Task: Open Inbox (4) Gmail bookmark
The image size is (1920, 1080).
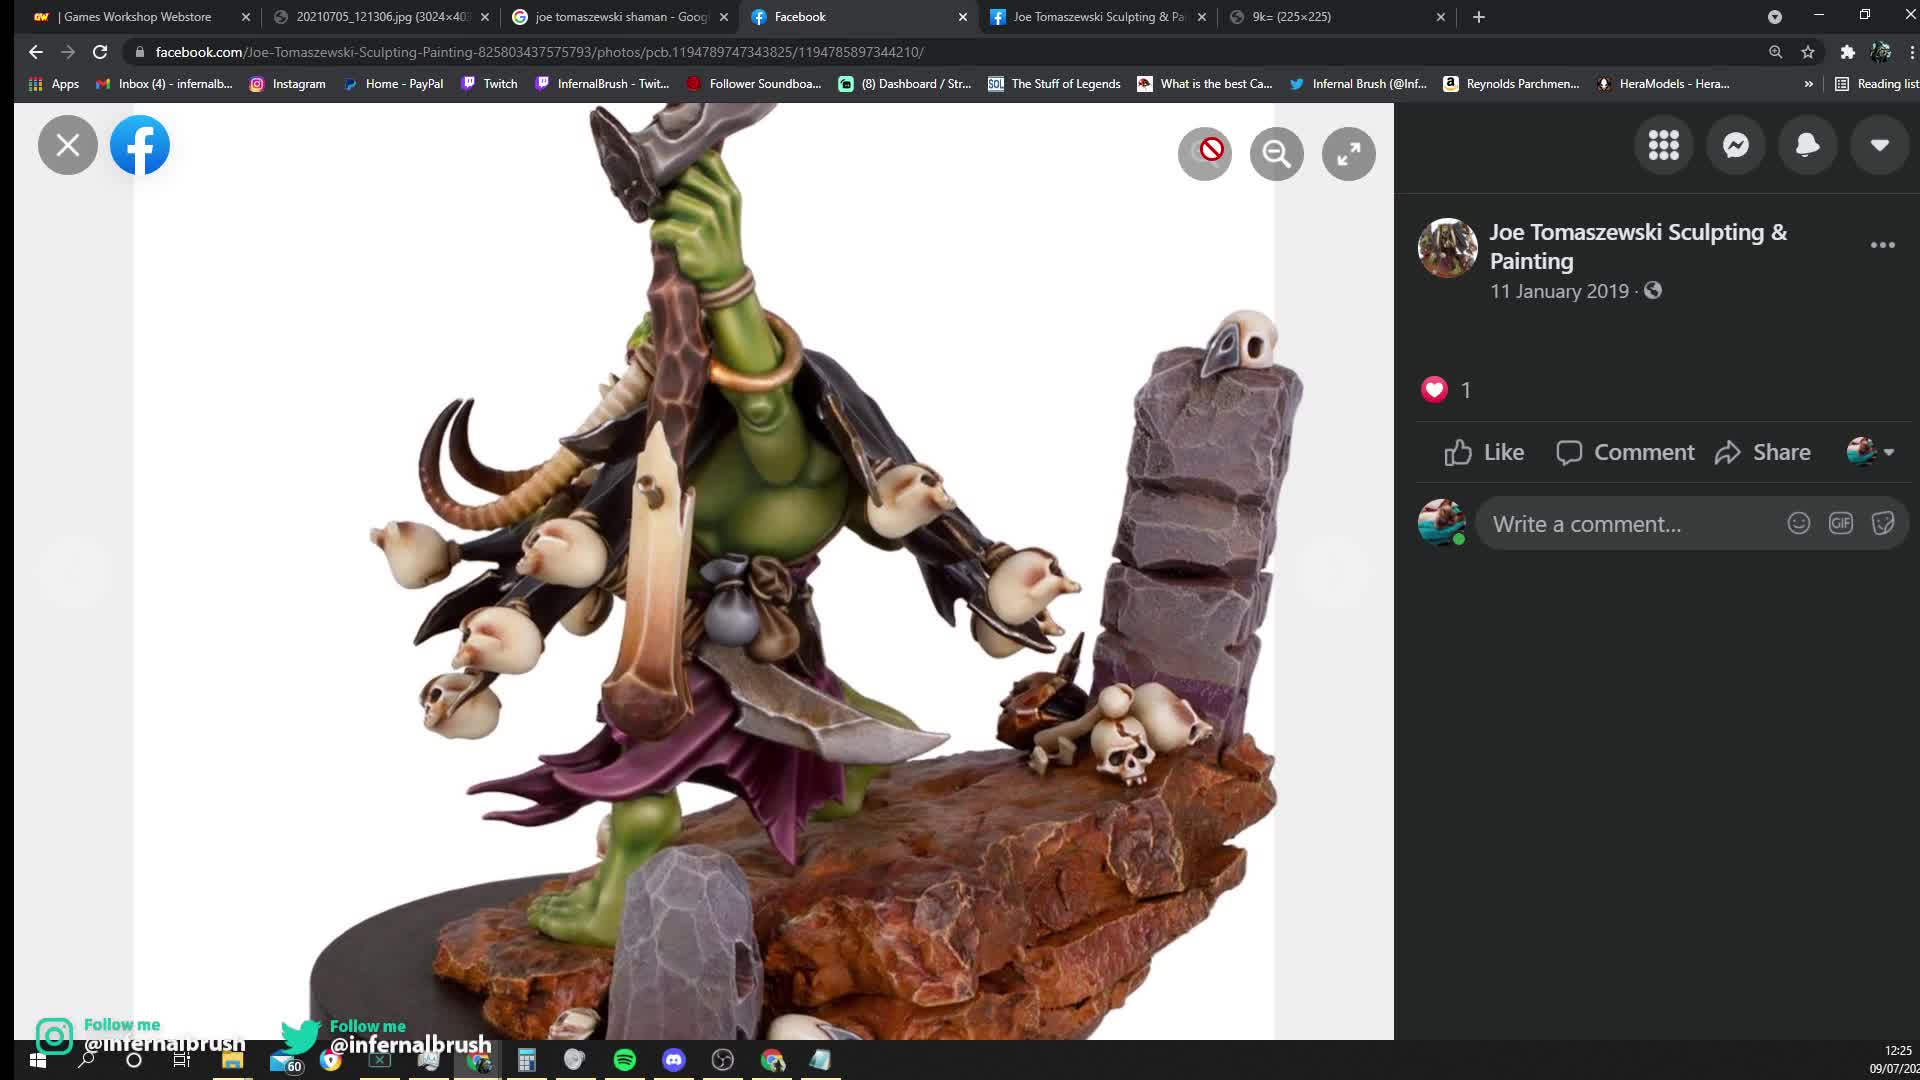Action: coord(164,84)
